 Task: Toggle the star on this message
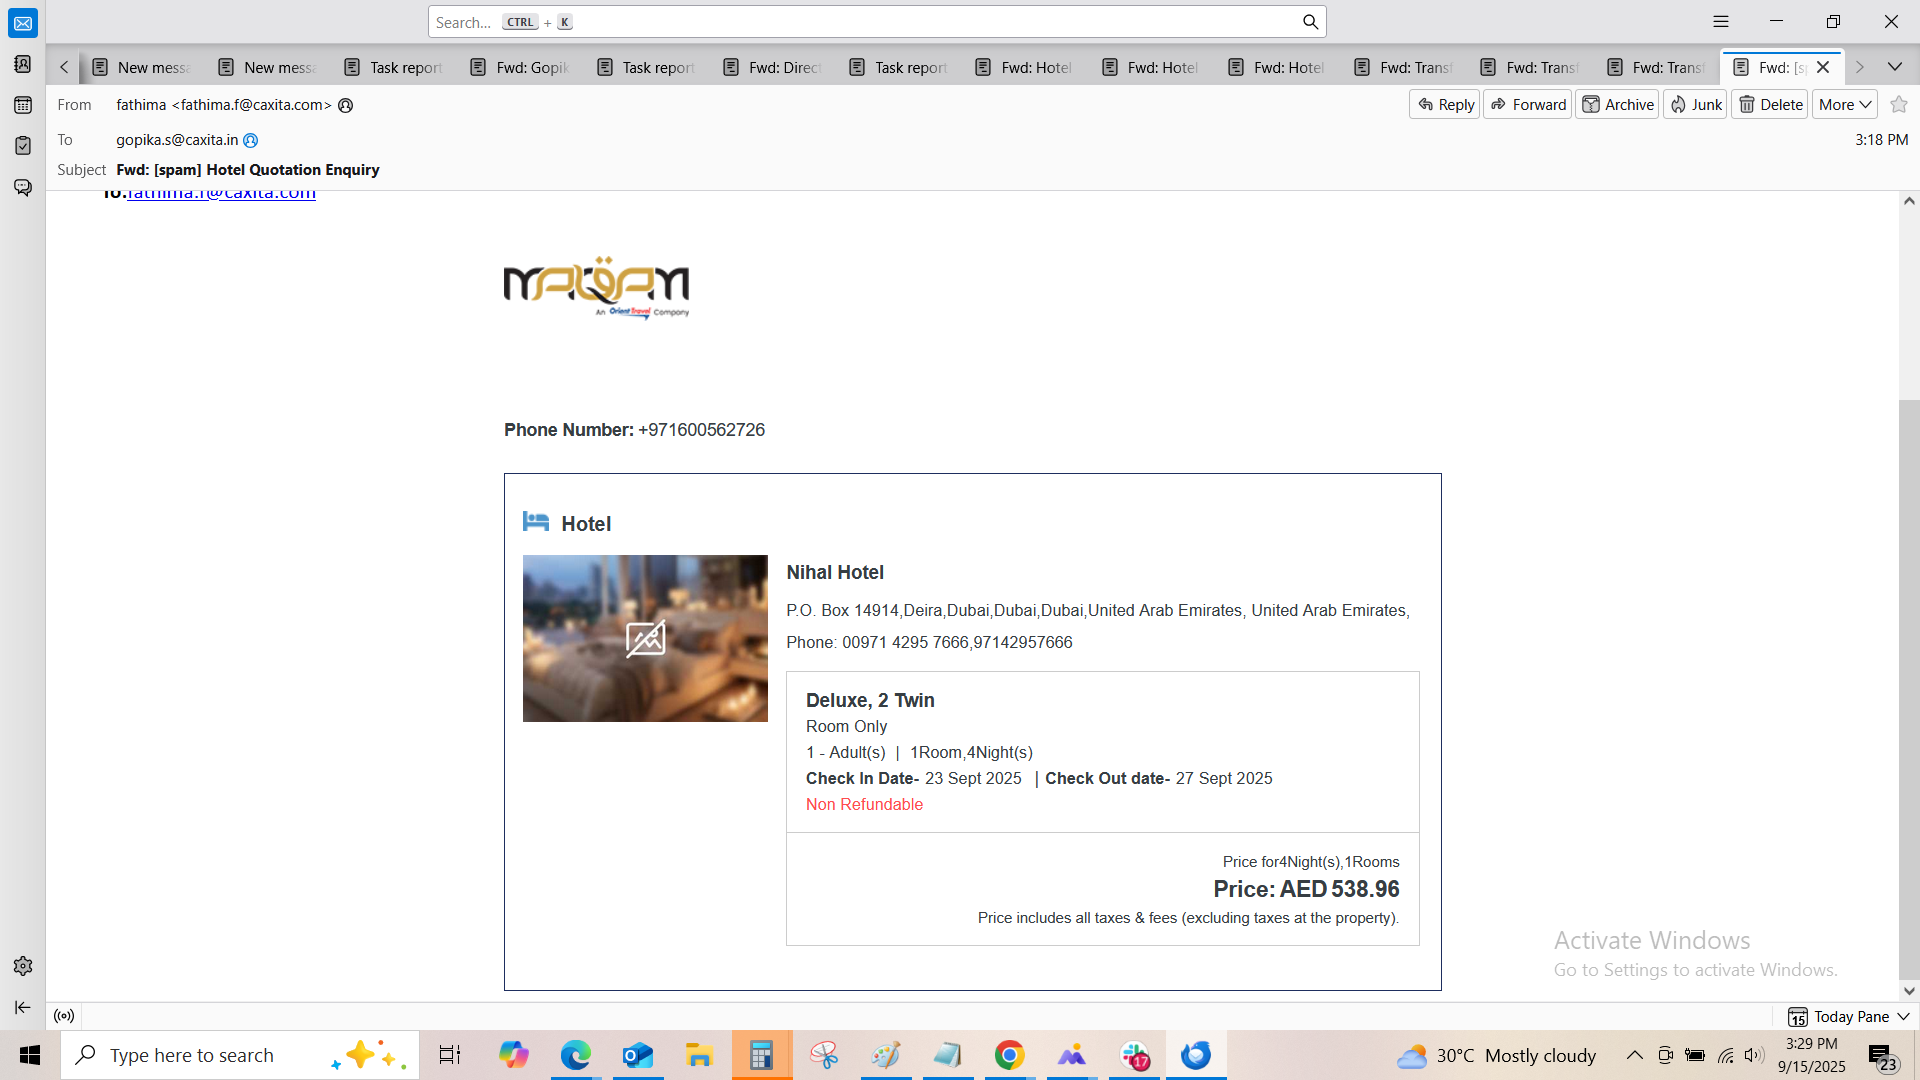(x=1899, y=104)
